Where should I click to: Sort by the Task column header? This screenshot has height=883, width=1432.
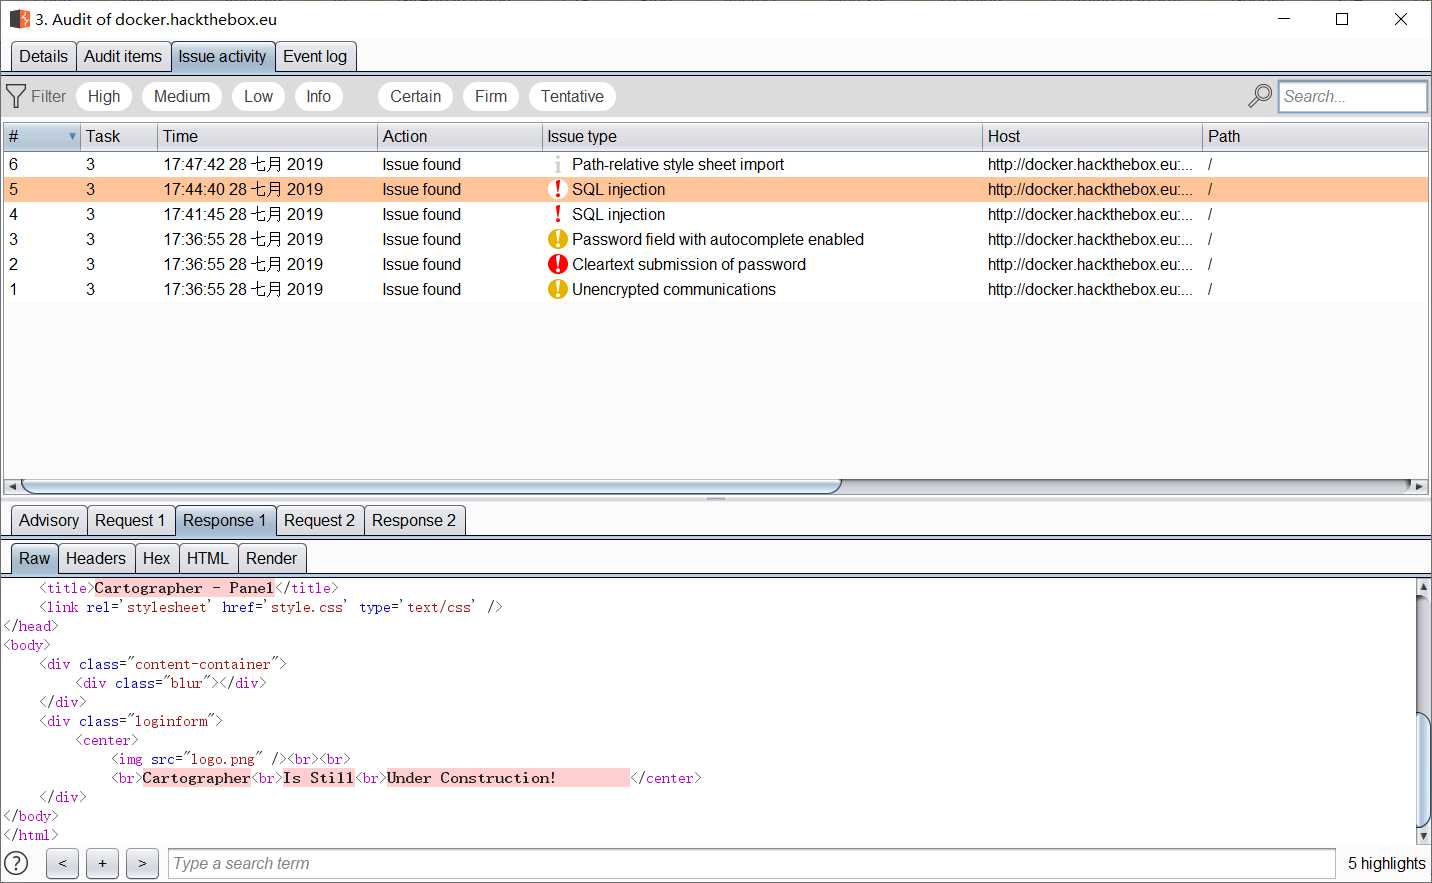pos(119,136)
